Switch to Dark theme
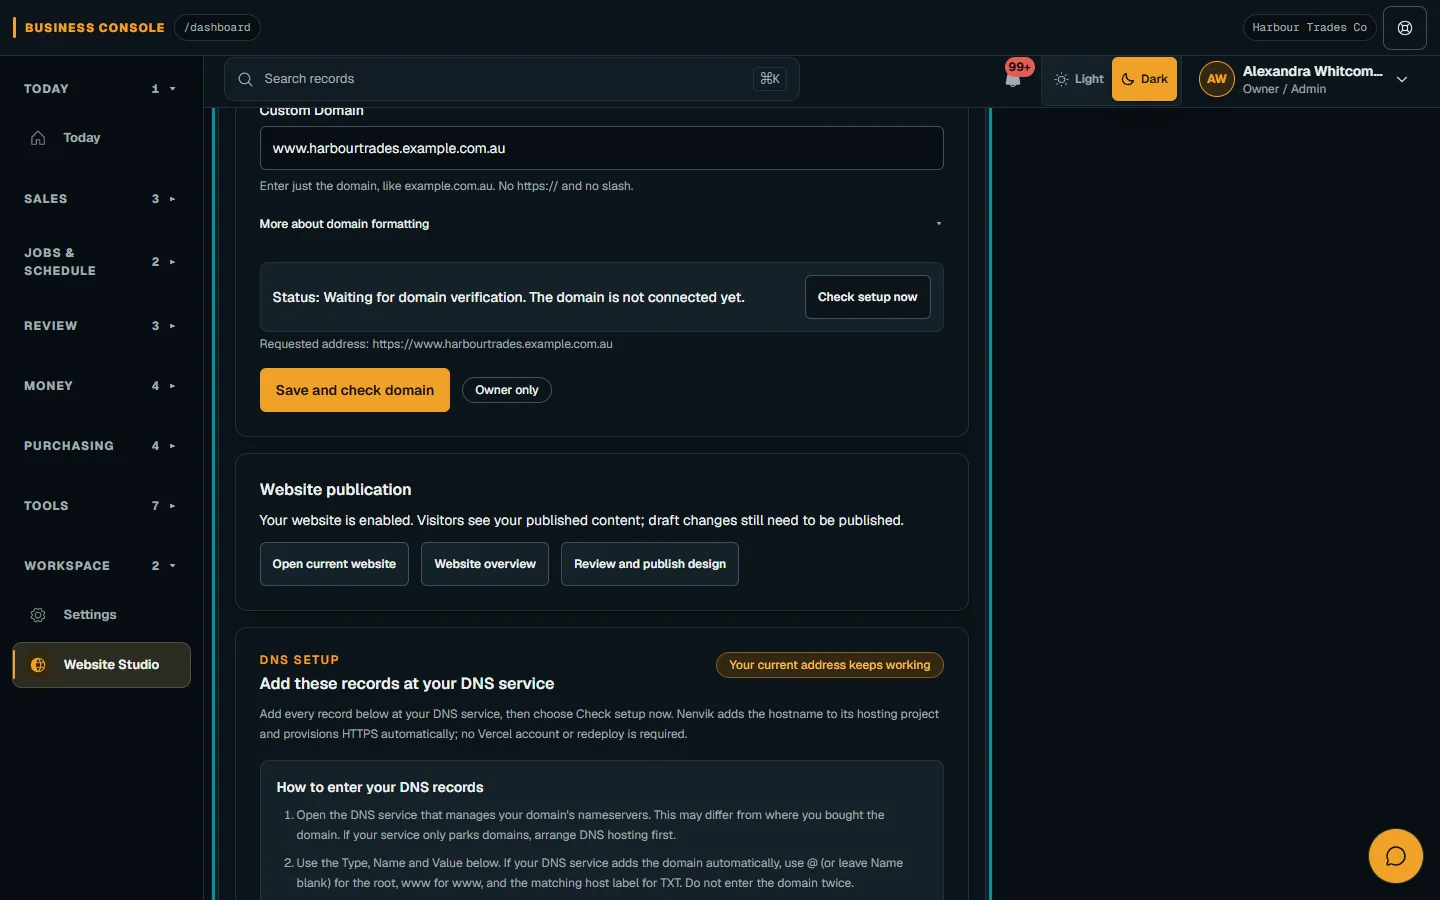 pyautogui.click(x=1144, y=79)
